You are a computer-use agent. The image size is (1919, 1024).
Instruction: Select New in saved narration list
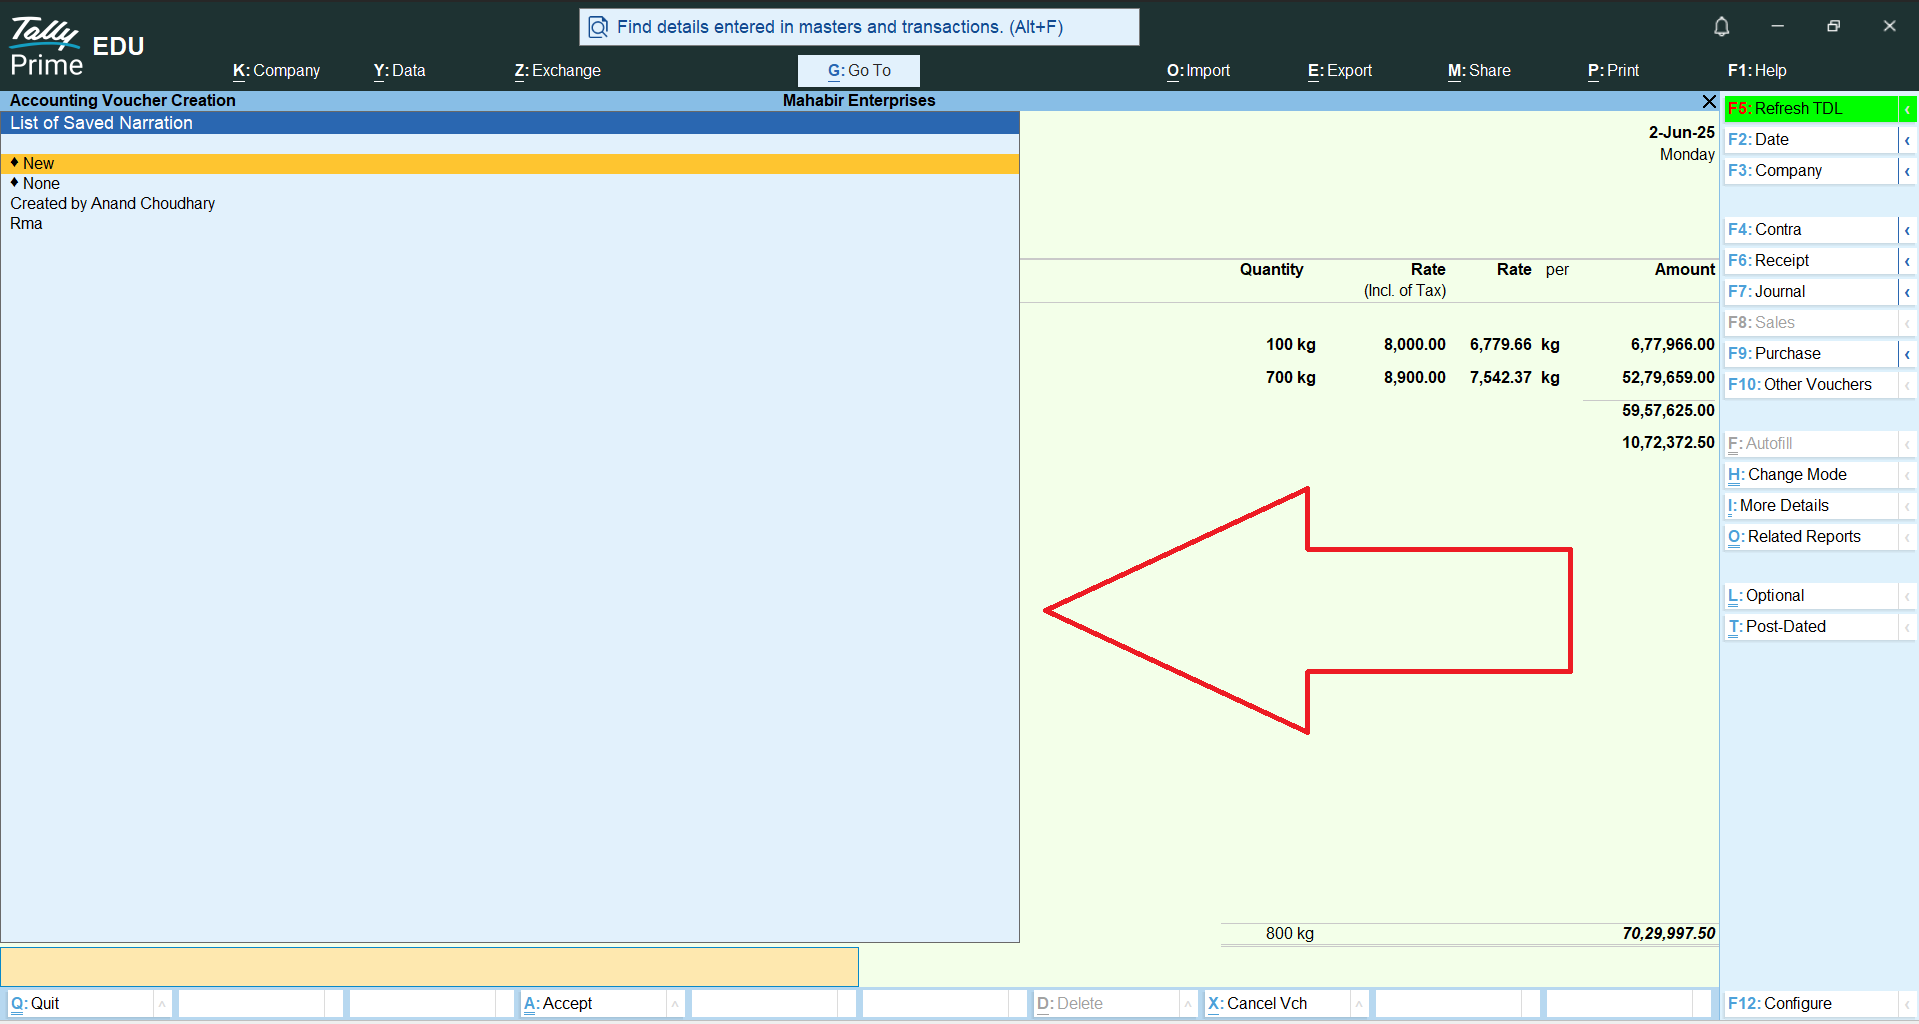point(510,163)
